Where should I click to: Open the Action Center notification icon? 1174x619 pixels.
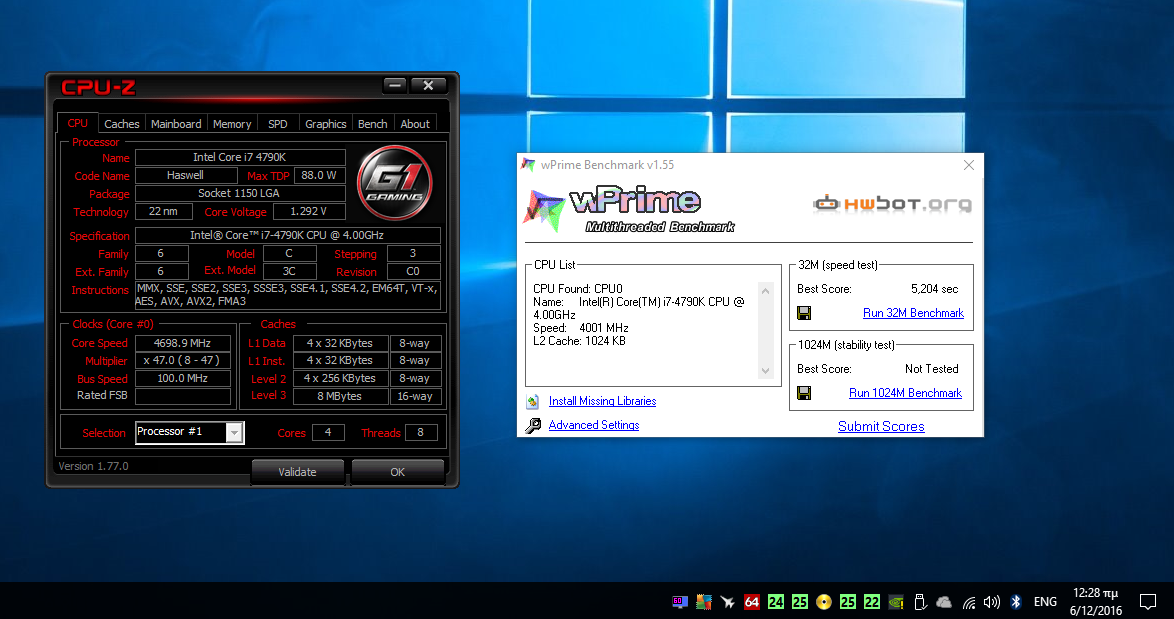(1148, 602)
